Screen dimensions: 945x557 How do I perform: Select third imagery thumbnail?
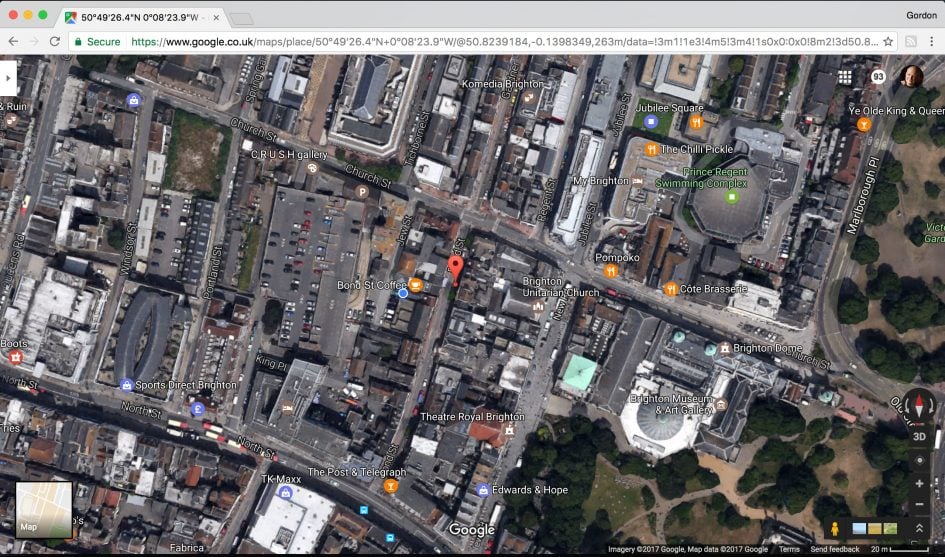(x=890, y=529)
